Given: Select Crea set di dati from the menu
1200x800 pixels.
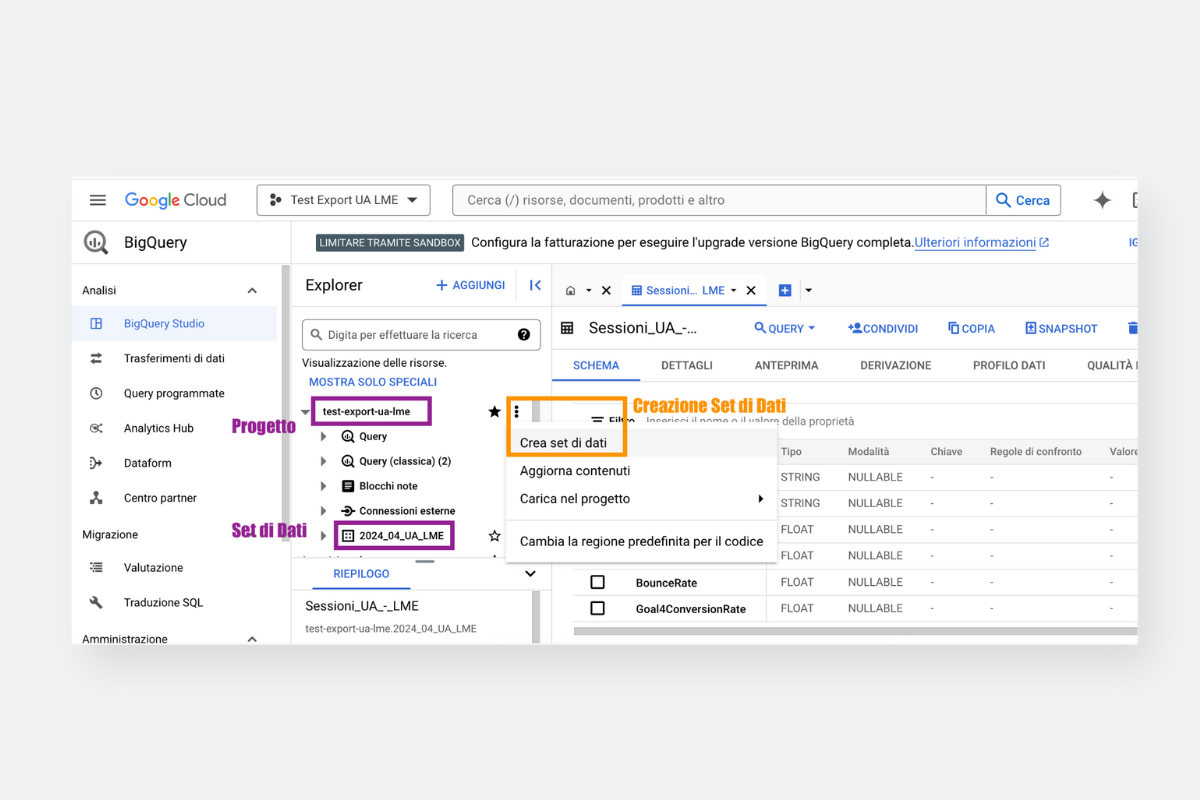Looking at the screenshot, I should pyautogui.click(x=563, y=443).
